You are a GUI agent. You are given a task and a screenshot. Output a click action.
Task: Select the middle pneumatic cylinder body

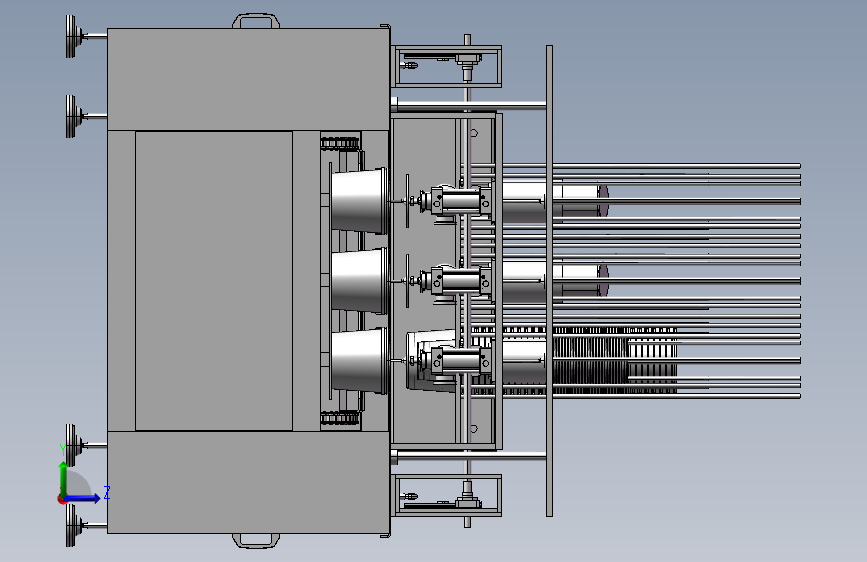[461, 281]
